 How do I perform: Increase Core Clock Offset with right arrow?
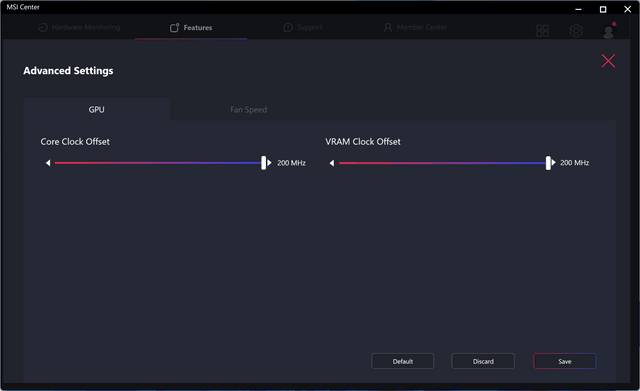pyautogui.click(x=269, y=163)
